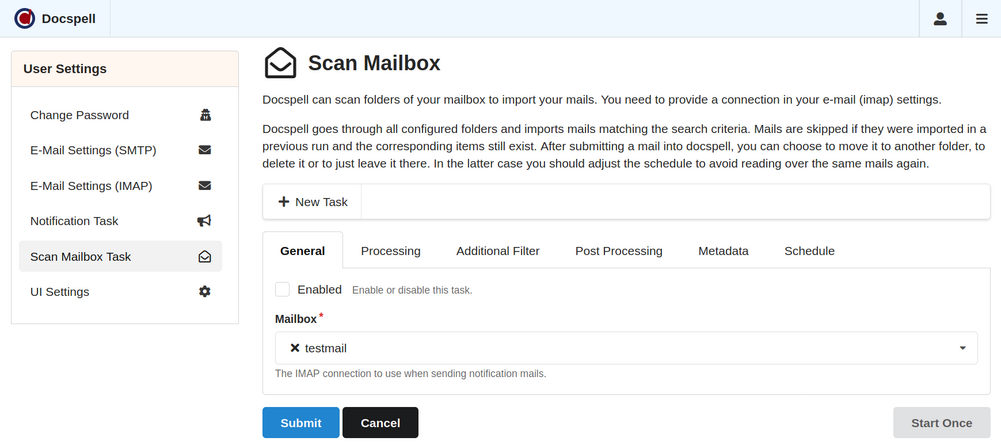Click the Docspell logo icon

[24, 19]
